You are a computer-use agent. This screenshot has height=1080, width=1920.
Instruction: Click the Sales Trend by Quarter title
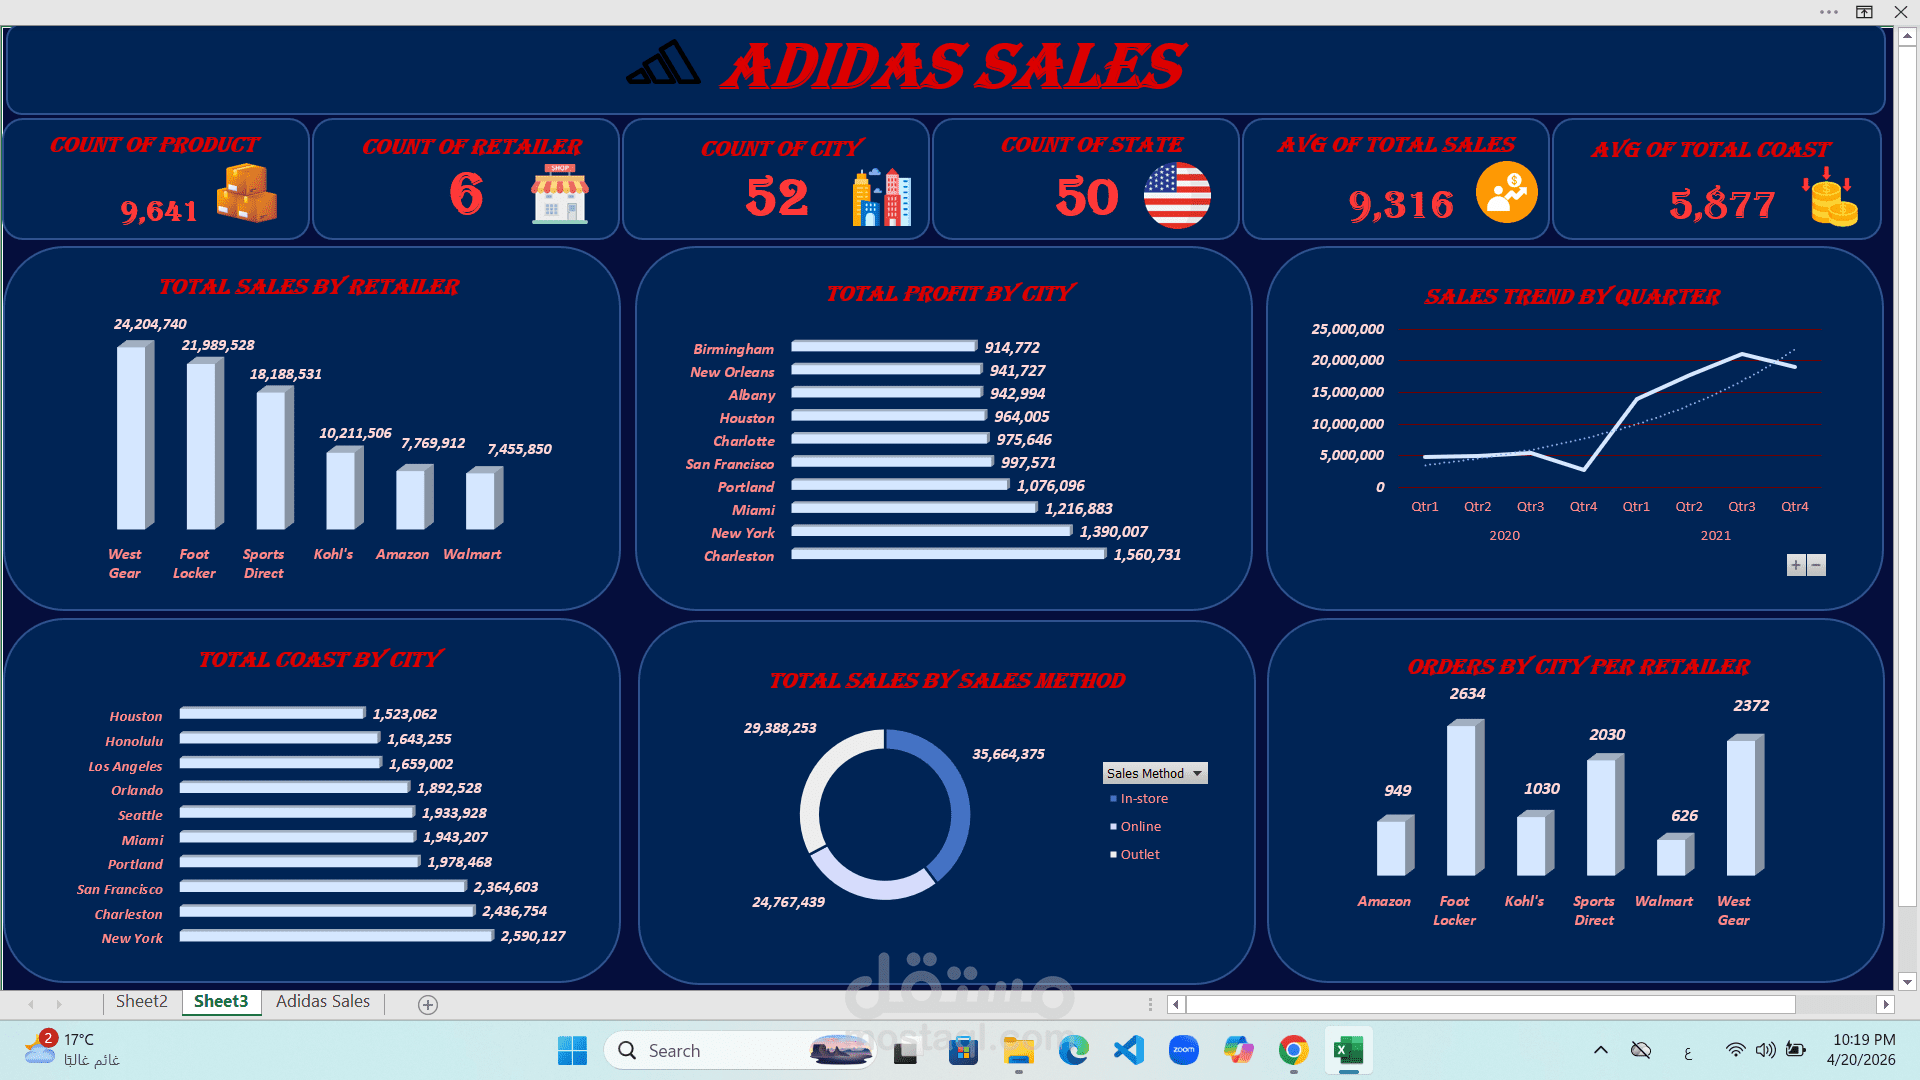tap(1573, 297)
